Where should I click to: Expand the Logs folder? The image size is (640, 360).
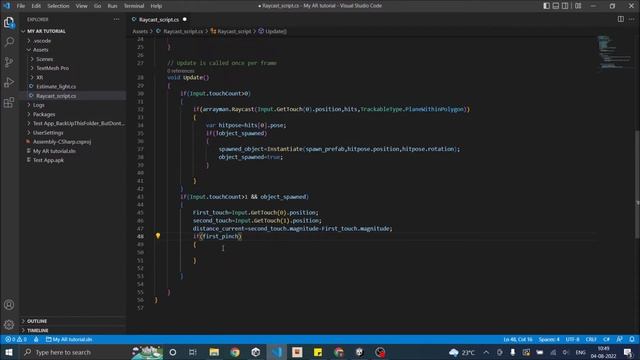point(73,105)
